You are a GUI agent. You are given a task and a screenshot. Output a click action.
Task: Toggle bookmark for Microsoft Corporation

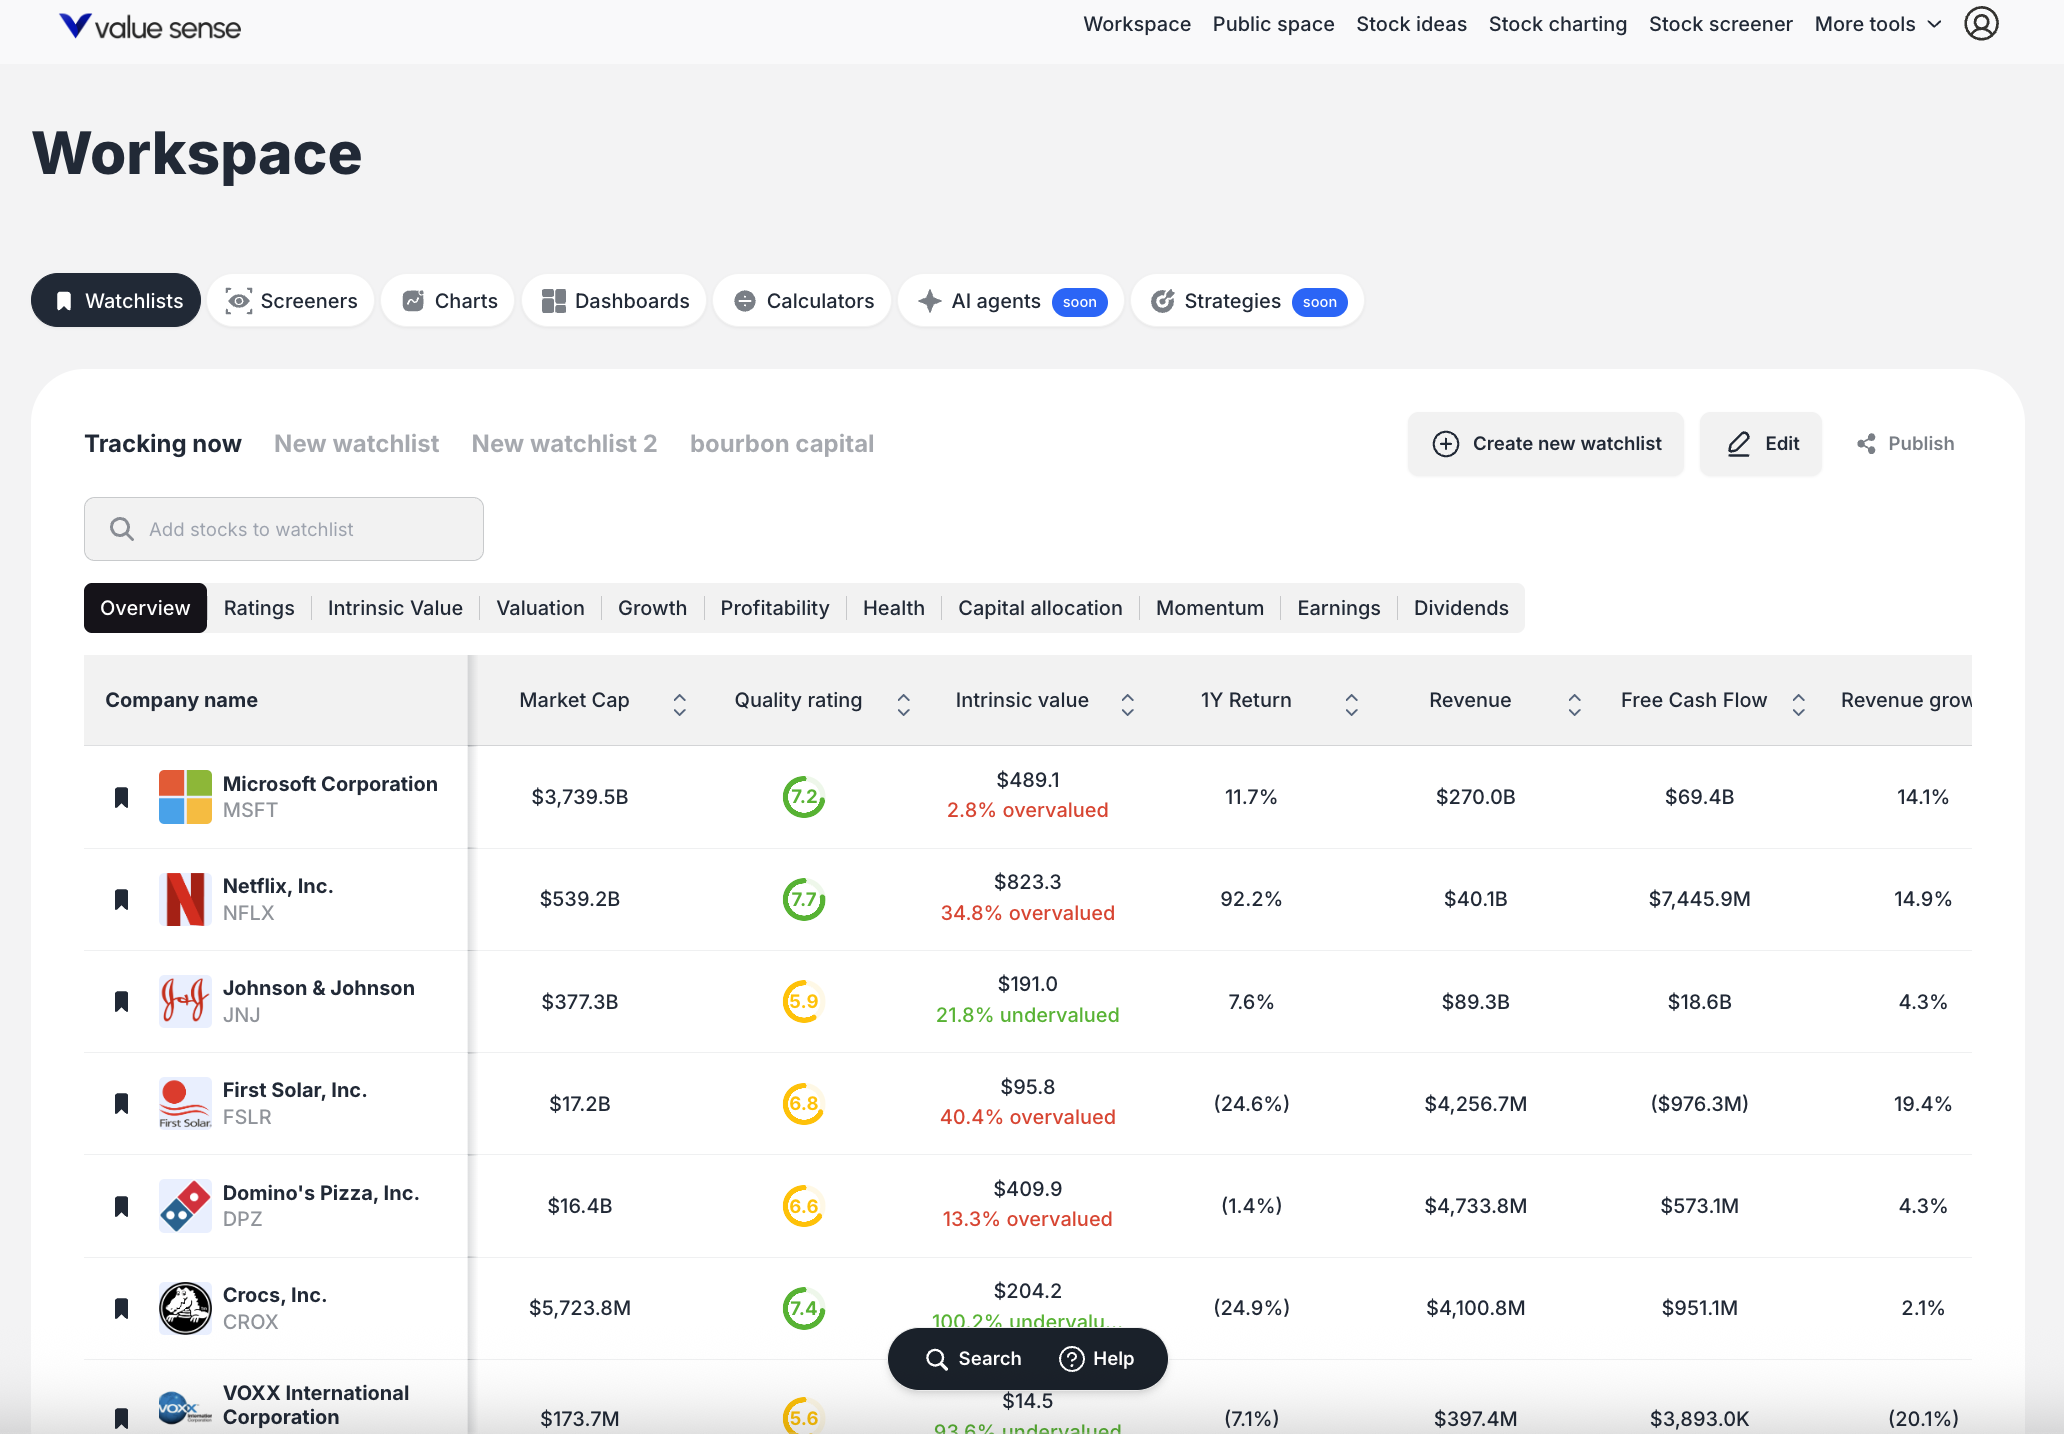point(122,797)
